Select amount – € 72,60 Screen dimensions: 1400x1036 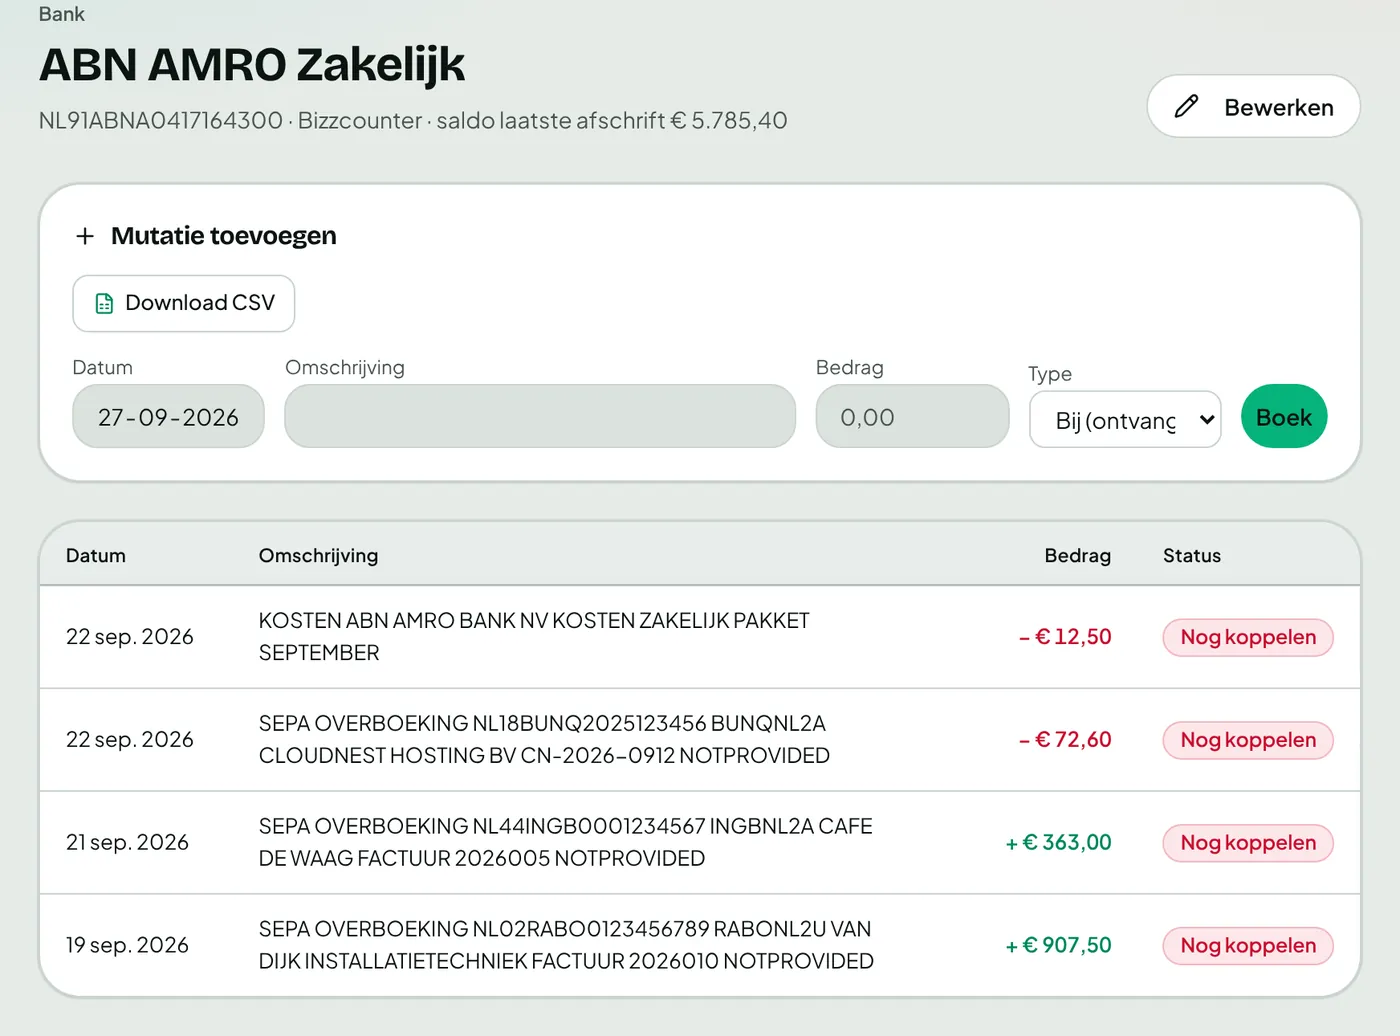(1065, 740)
